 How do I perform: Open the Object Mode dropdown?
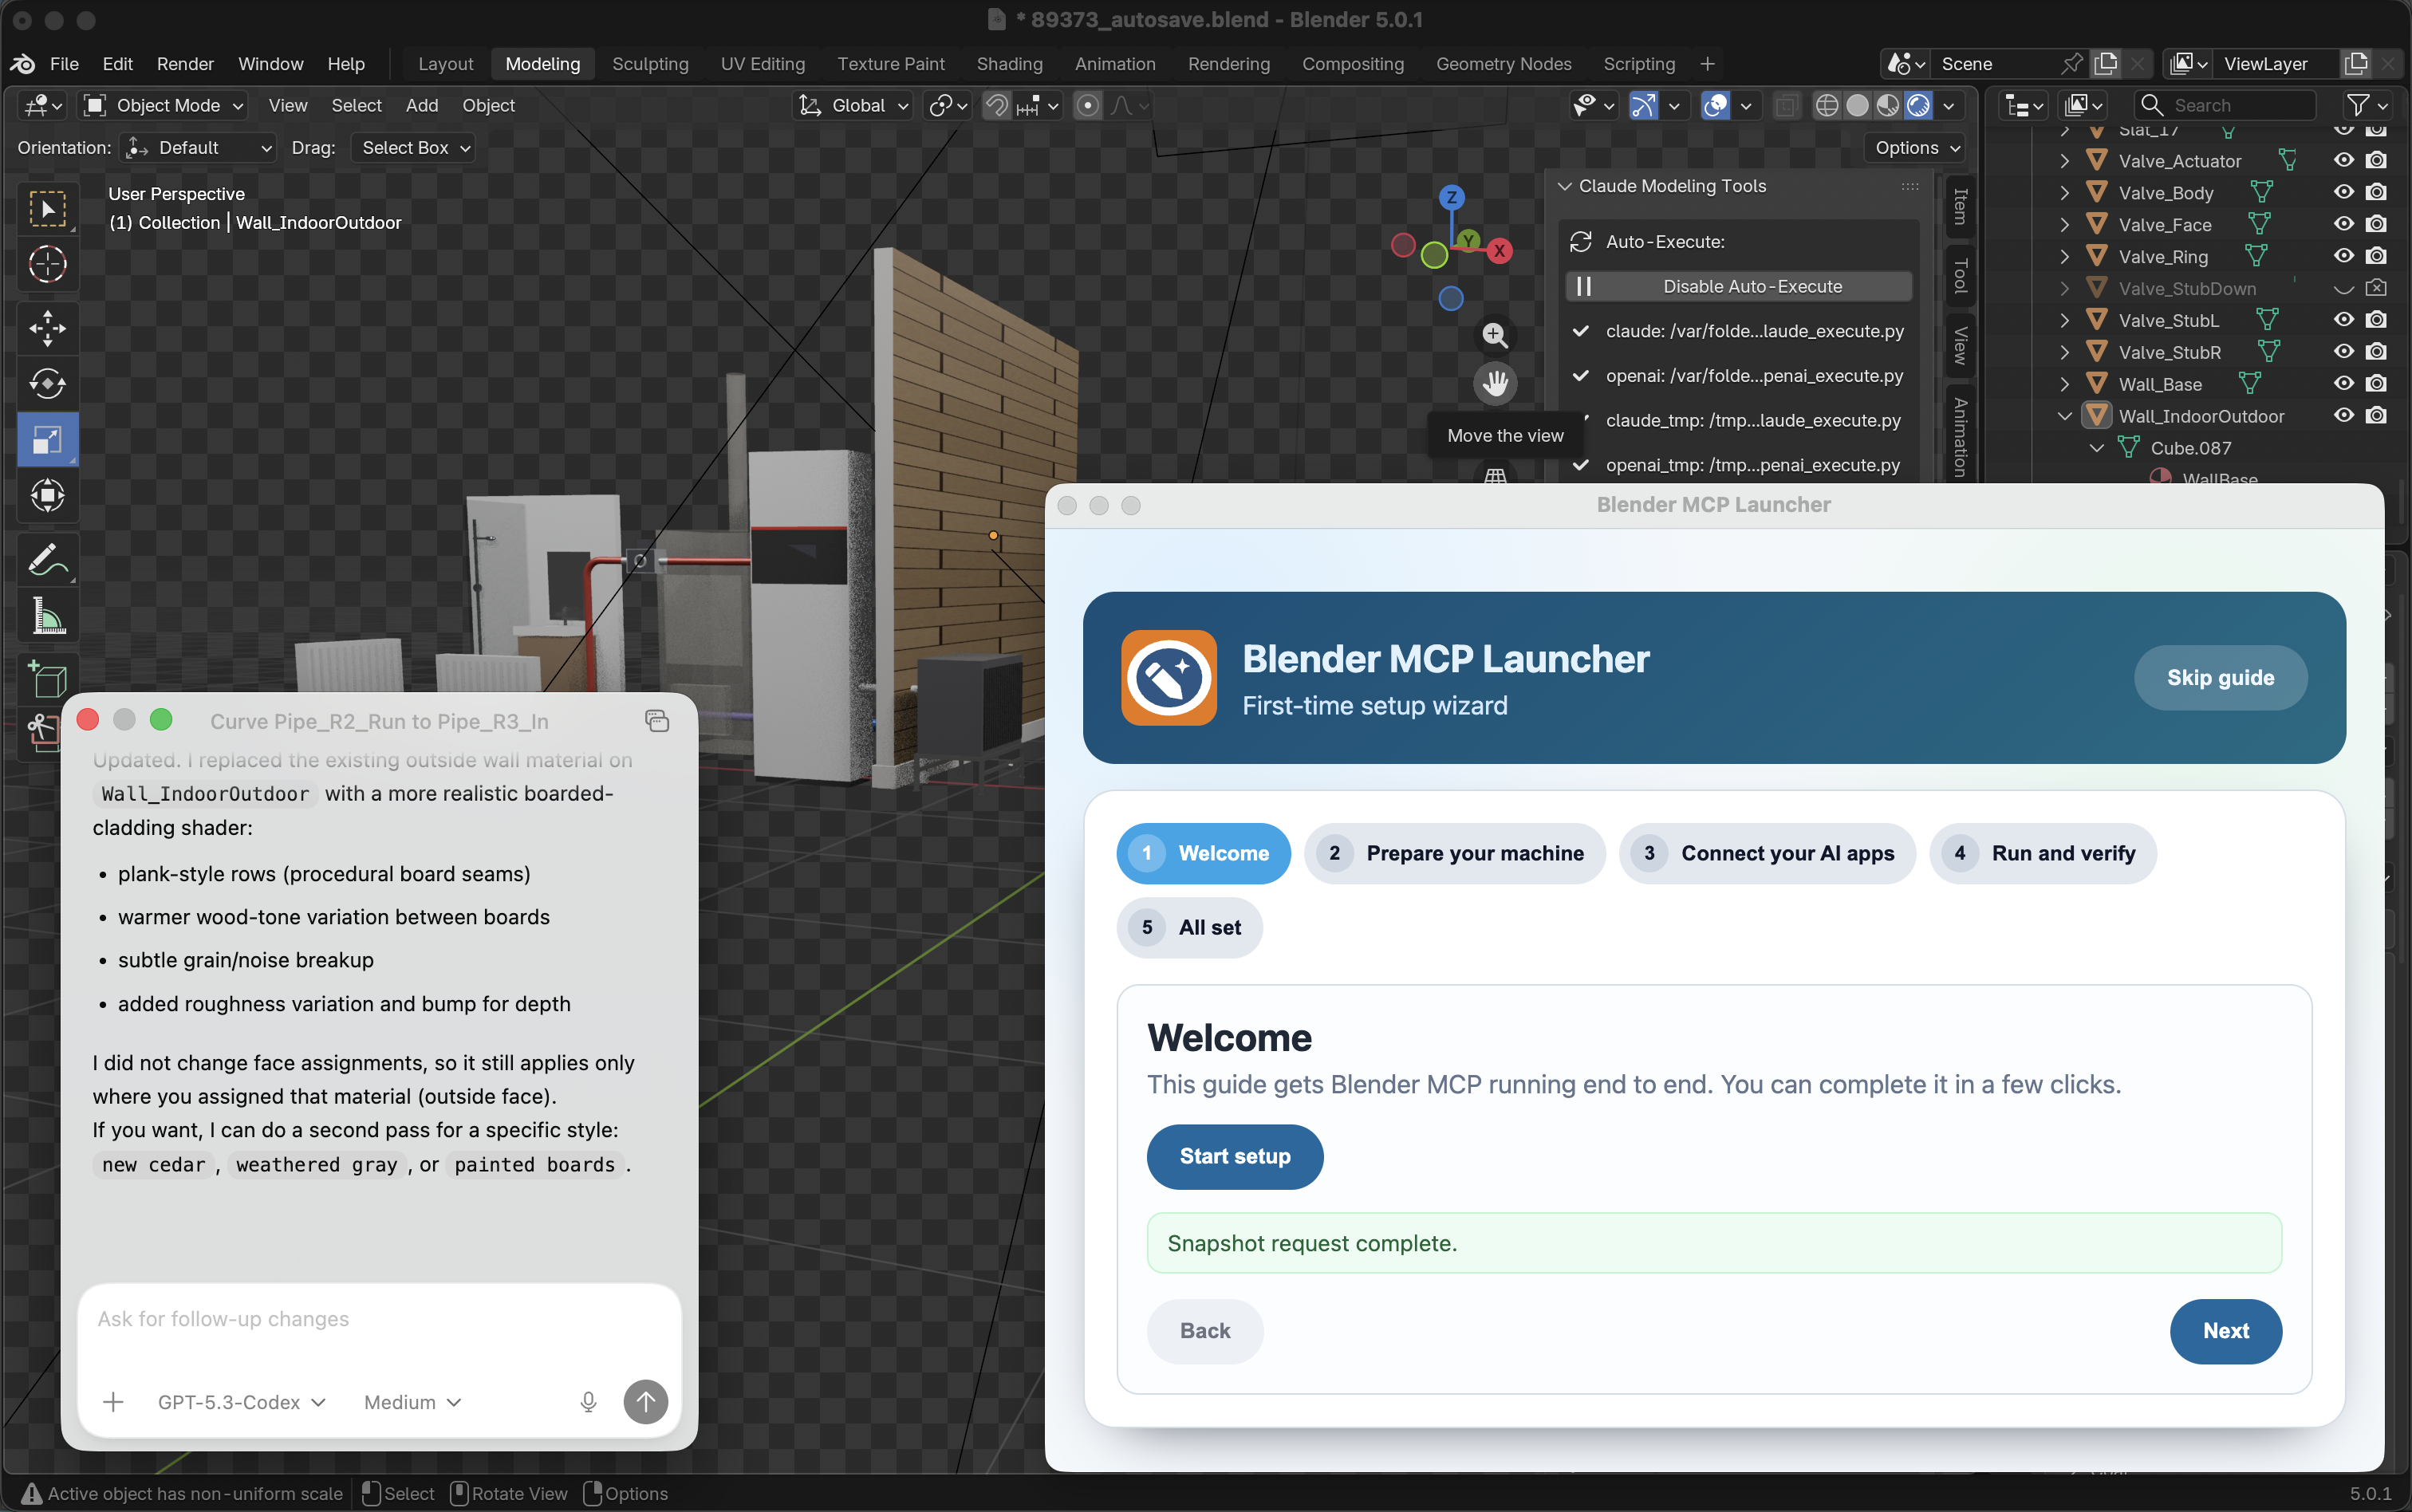[164, 105]
